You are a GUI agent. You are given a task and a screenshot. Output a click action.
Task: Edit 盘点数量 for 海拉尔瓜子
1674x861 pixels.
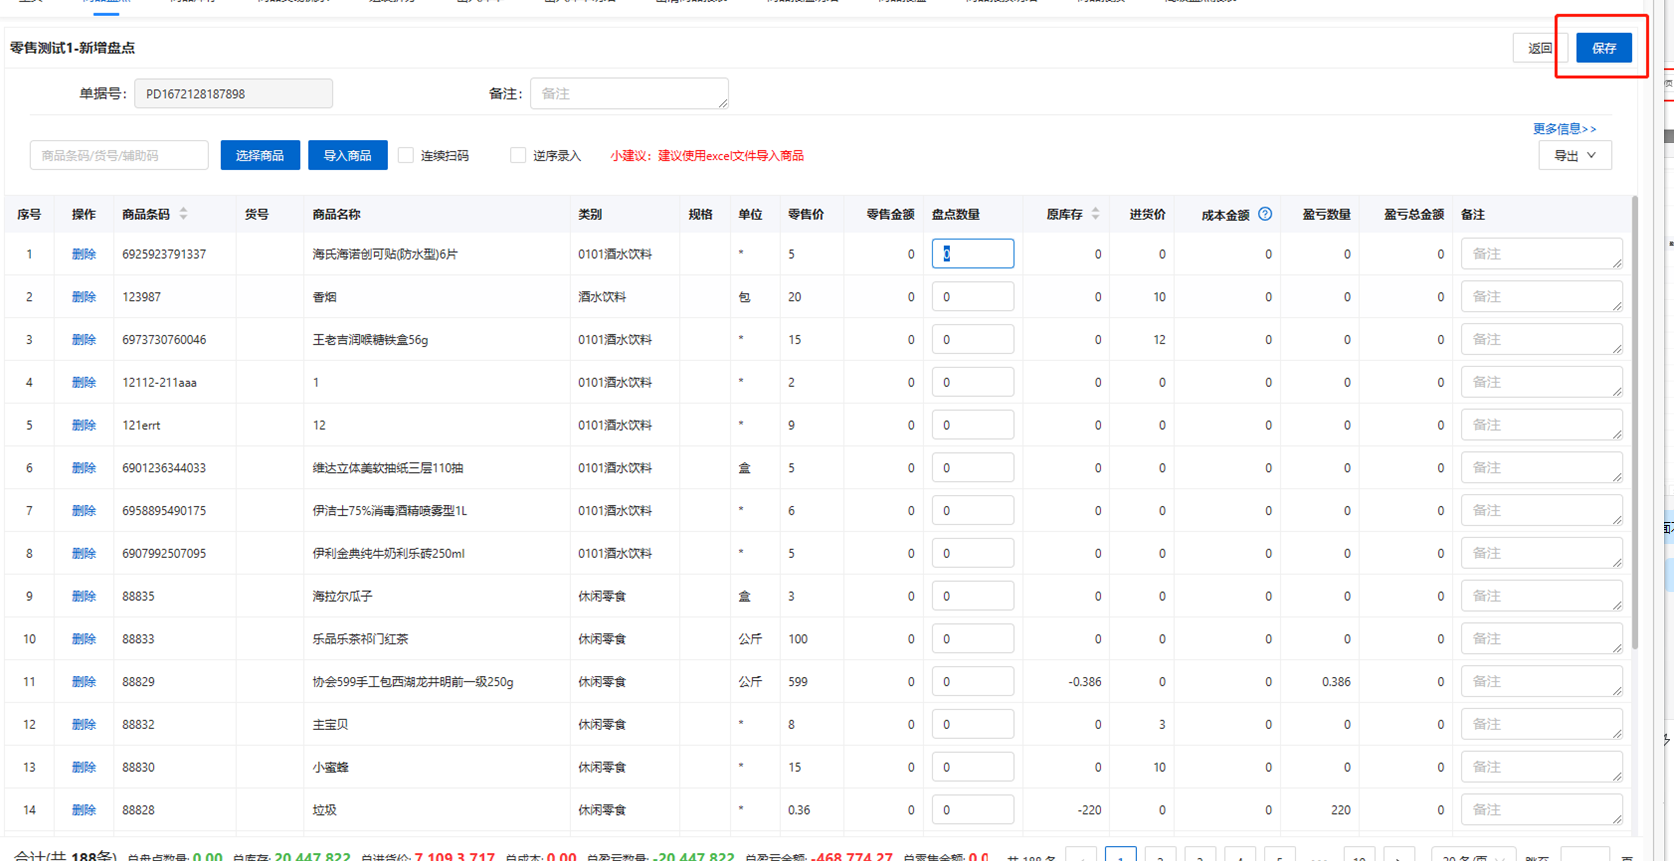click(x=973, y=596)
